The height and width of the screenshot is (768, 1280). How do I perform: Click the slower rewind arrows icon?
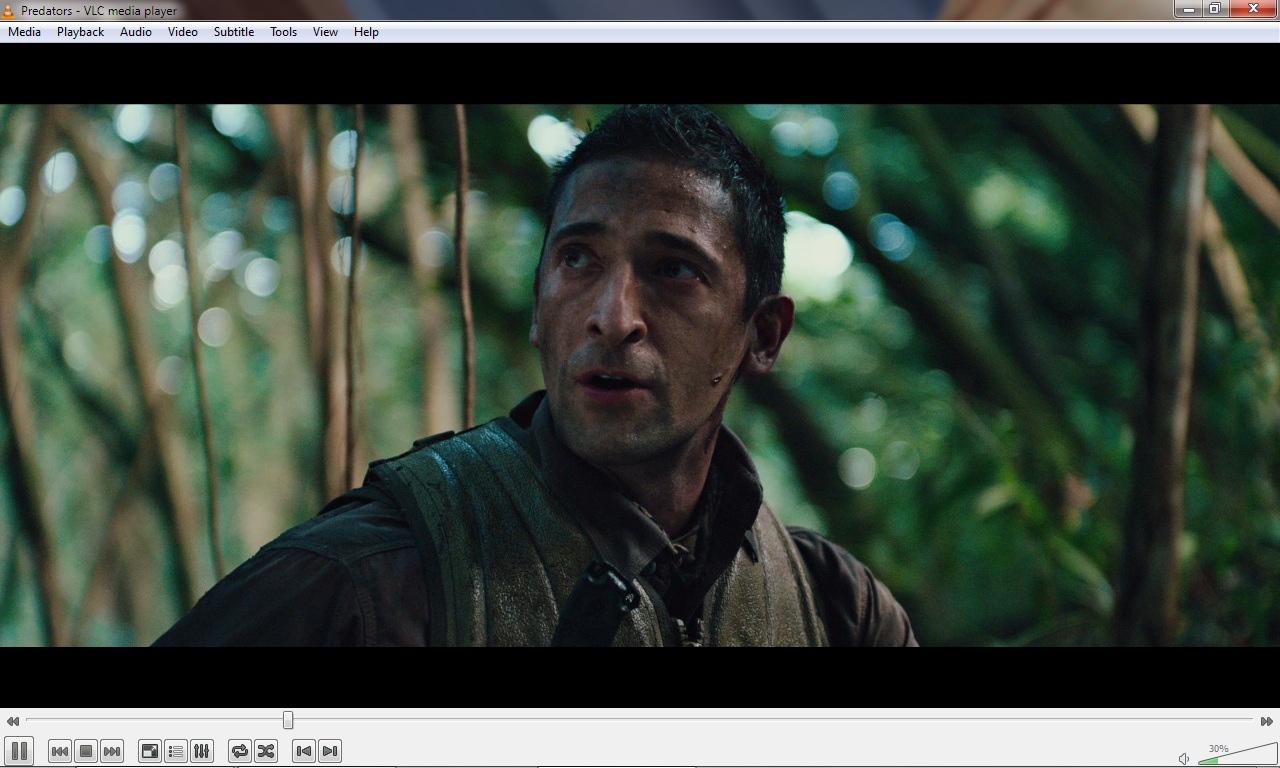(12, 721)
